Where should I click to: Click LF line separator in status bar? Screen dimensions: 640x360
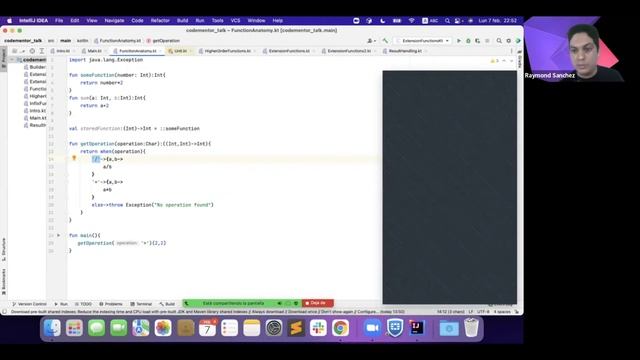tap(471, 312)
